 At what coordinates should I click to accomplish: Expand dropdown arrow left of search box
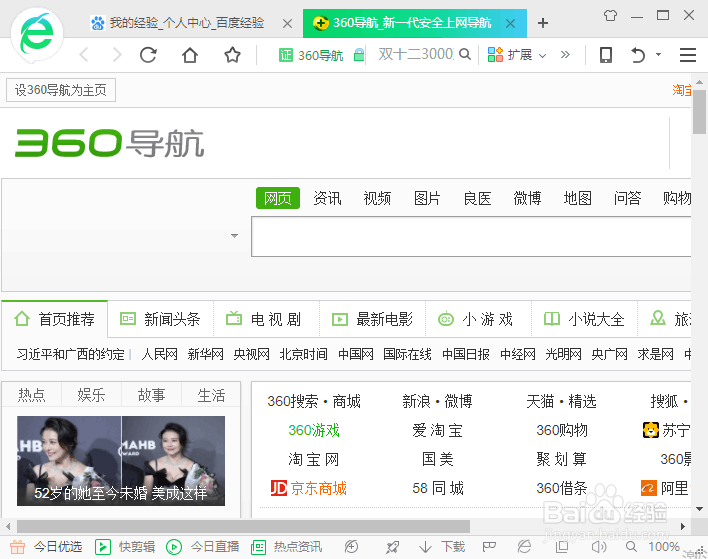[234, 236]
